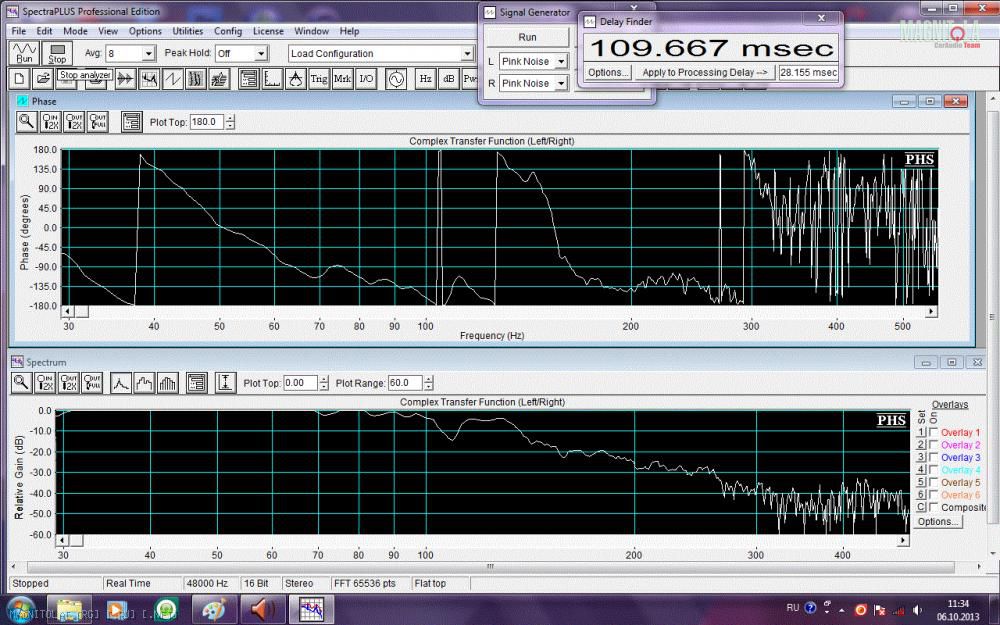Open the Spectrogram view icon

(196, 79)
